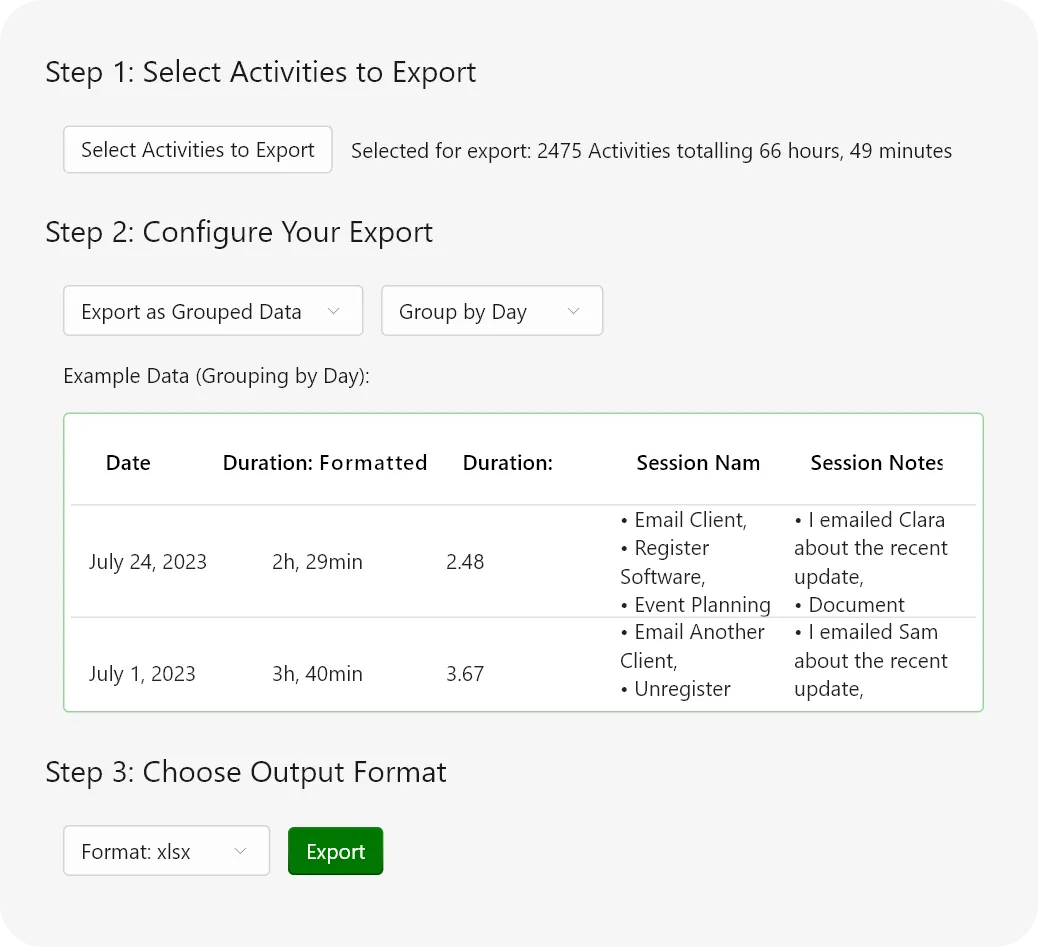
Task: Select the Email Another Client session entry
Action: [692, 646]
